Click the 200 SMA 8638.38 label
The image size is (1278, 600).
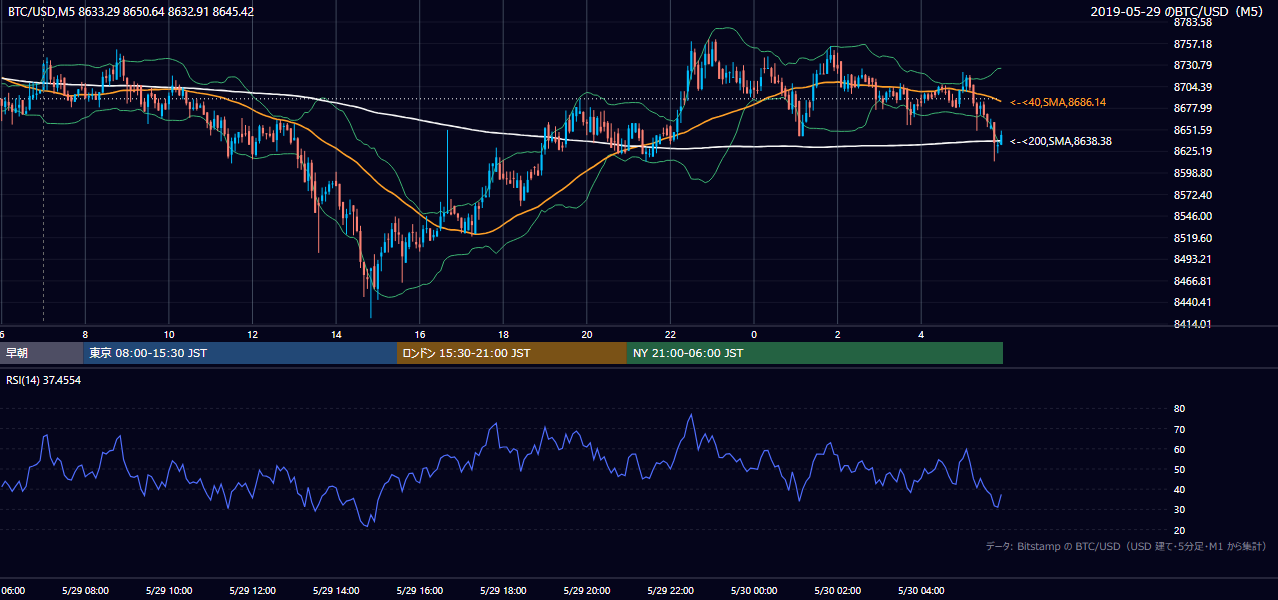point(1061,141)
